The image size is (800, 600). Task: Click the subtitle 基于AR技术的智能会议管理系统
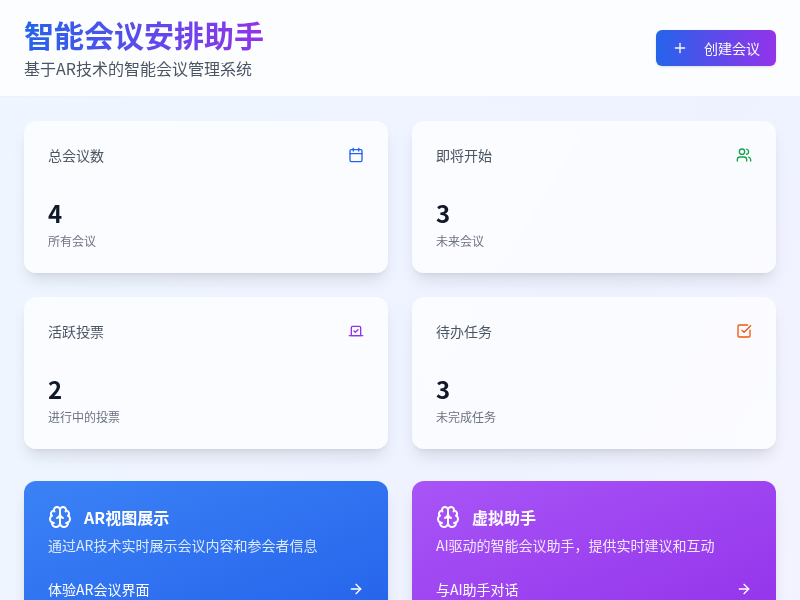click(x=138, y=69)
